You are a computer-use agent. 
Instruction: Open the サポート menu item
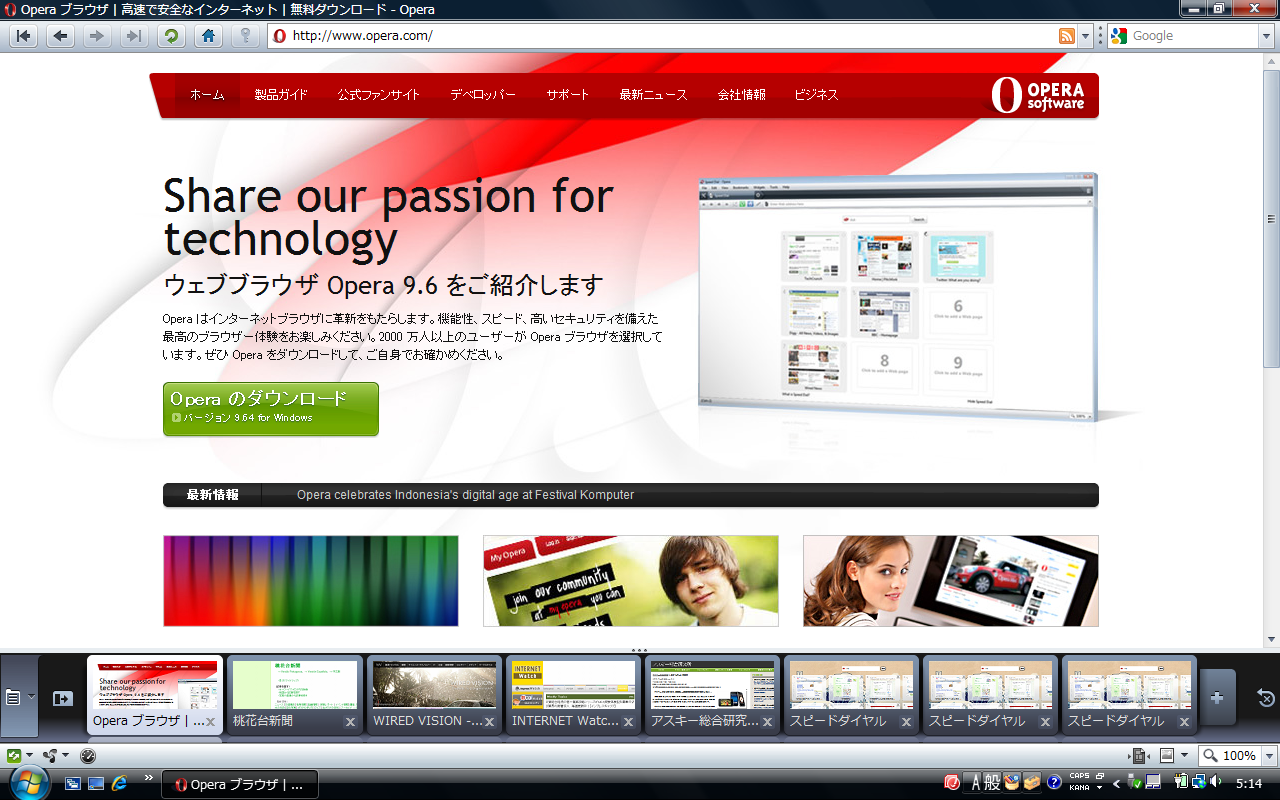coord(568,95)
